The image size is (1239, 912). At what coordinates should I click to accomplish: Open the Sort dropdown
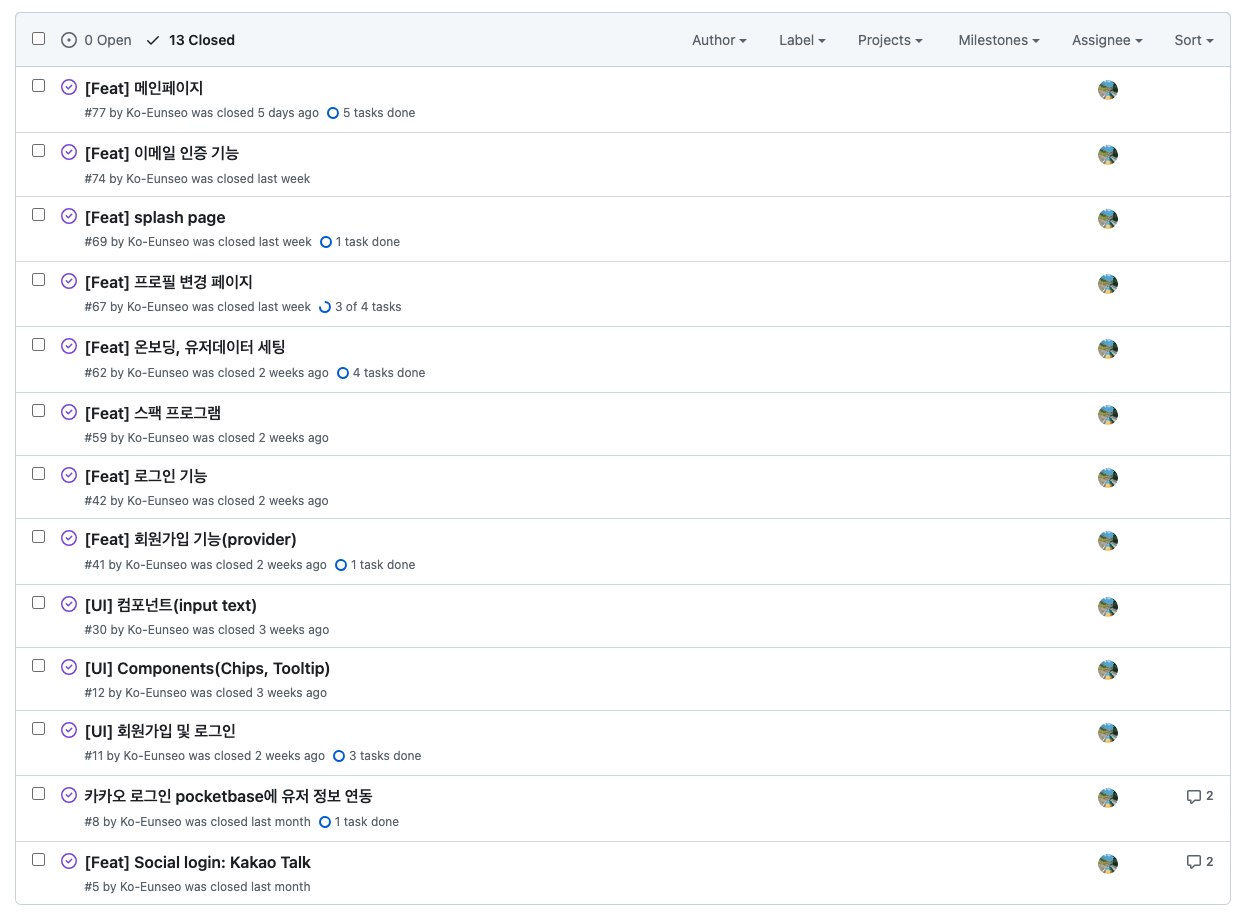pyautogui.click(x=1194, y=40)
